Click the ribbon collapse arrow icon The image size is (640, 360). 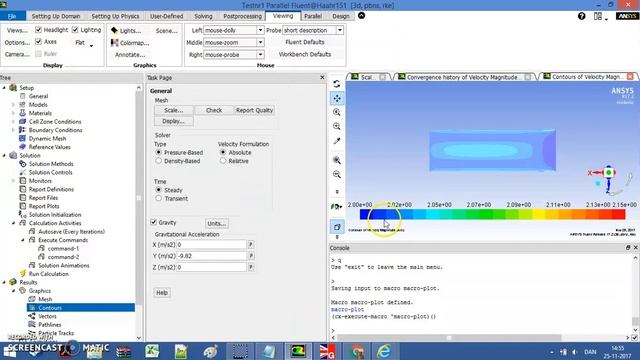pyautogui.click(x=362, y=16)
